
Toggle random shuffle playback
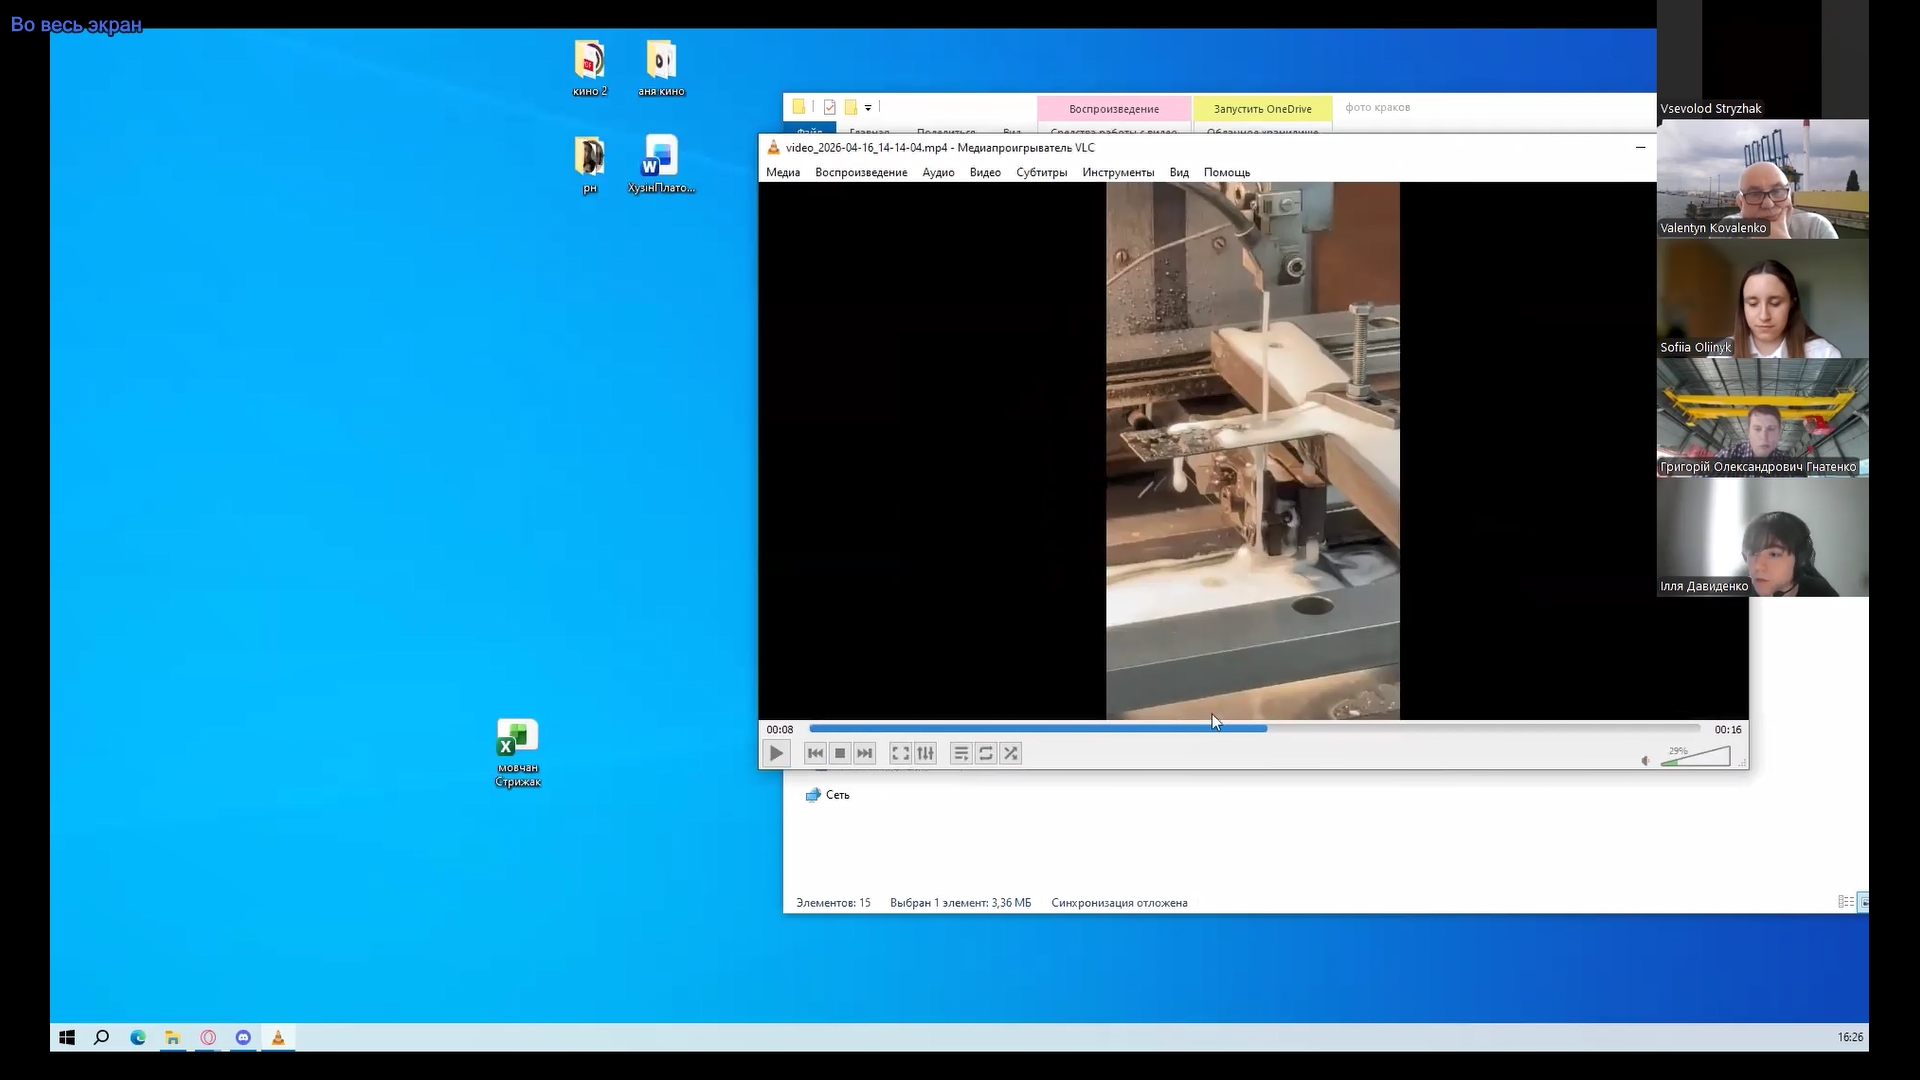(1011, 754)
